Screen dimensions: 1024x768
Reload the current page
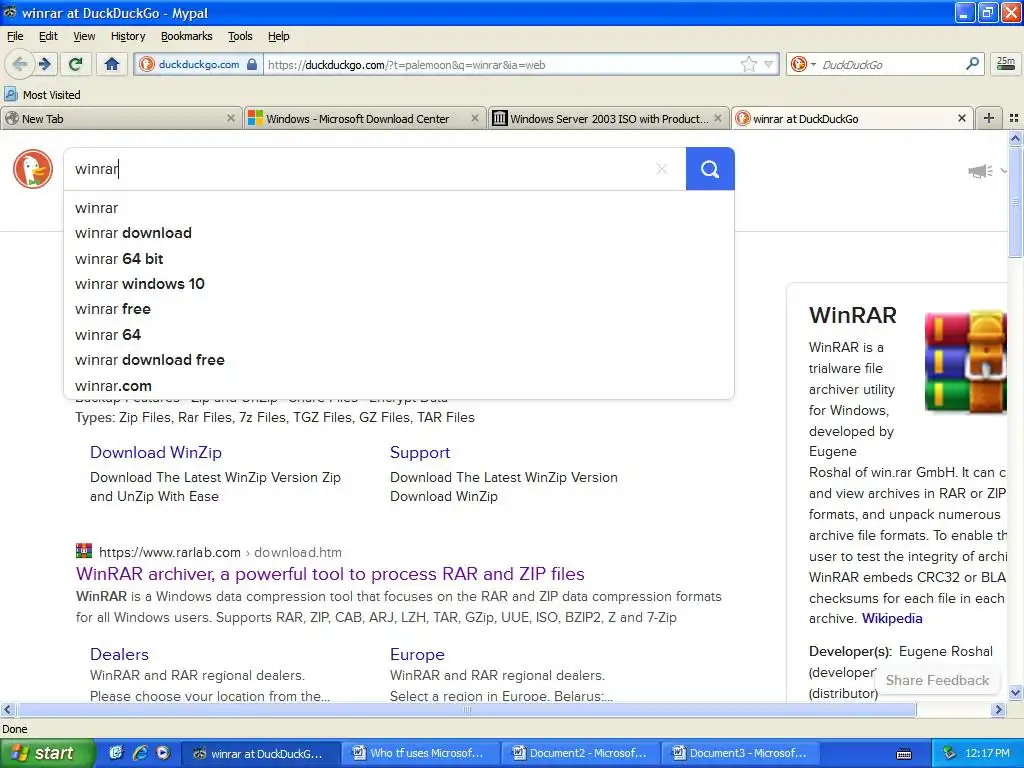(76, 64)
